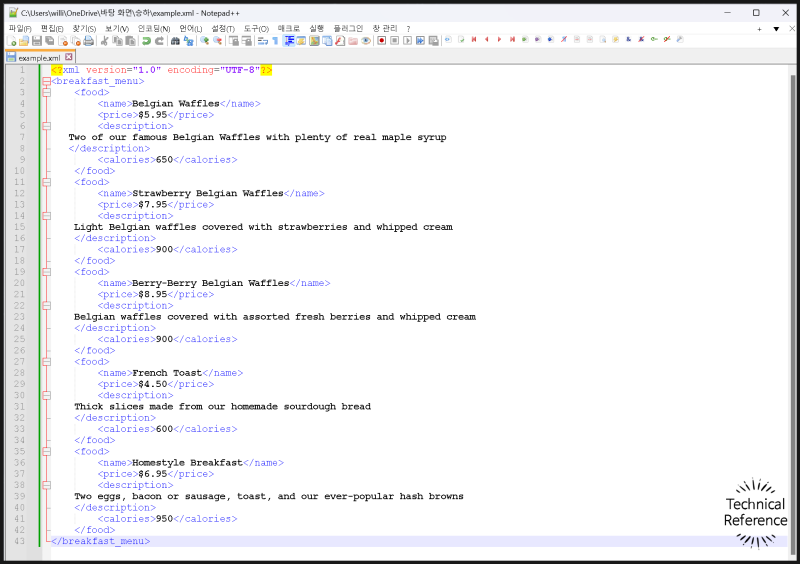
Task: Click the Save file toolbar icon
Action: click(x=37, y=41)
